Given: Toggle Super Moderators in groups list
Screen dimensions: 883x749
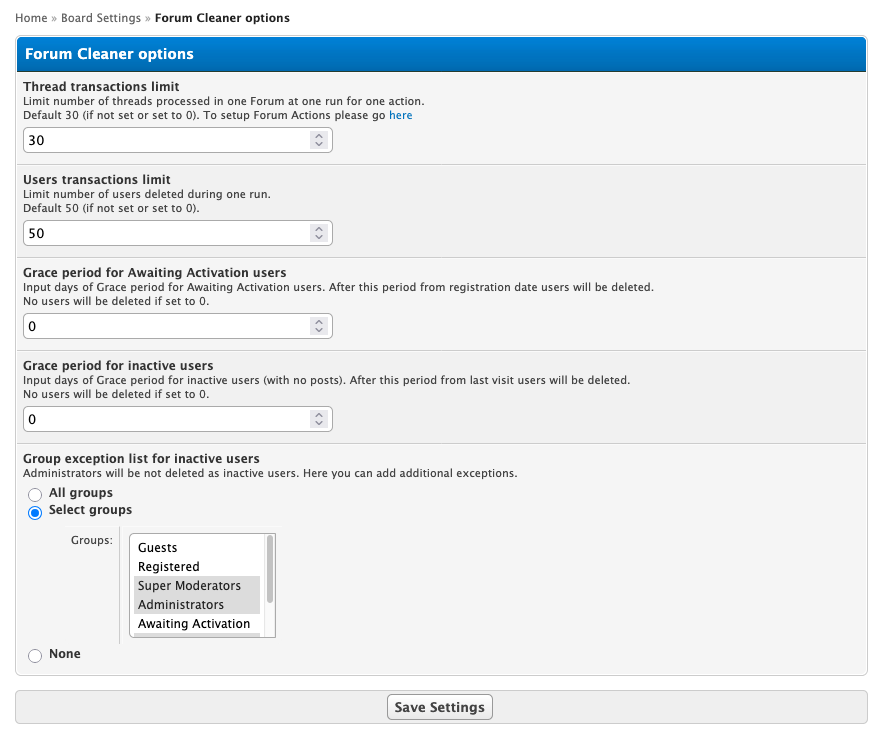Looking at the screenshot, I should [x=189, y=586].
